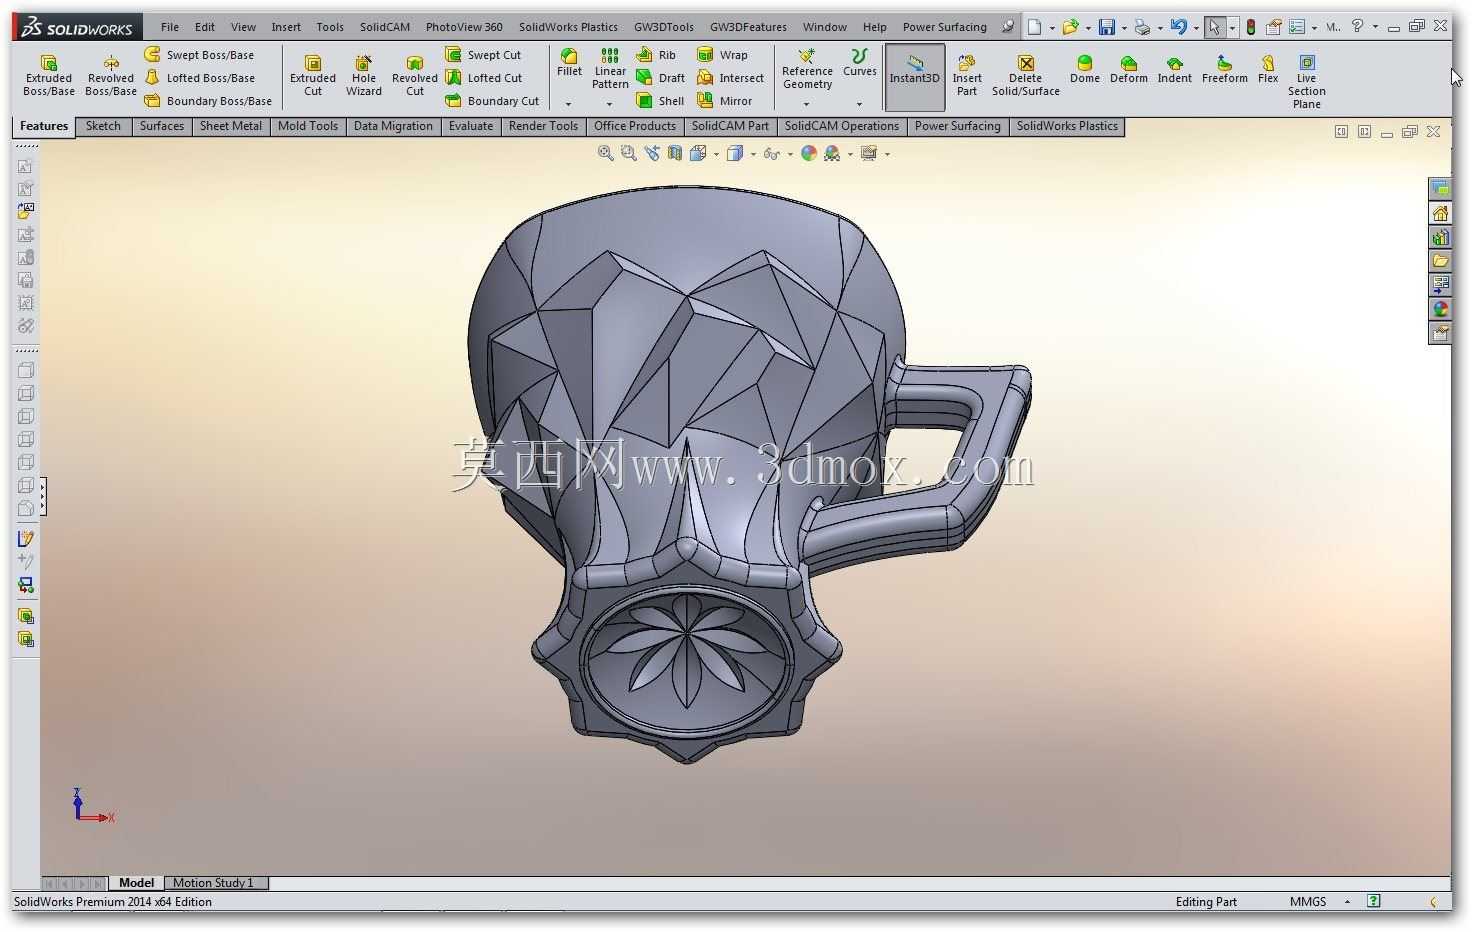Switch to the Sheet Metal tab
Viewport: 1483px width, 932px height.
[x=231, y=126]
